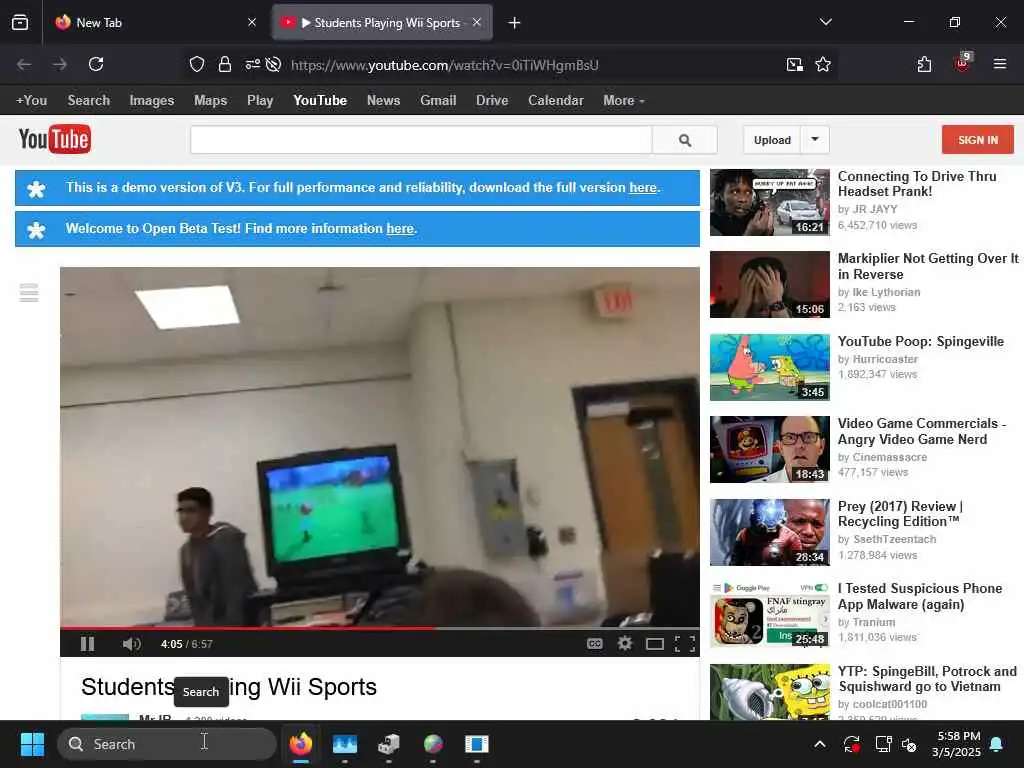Viewport: 1024px width, 768px height.
Task: Toggle theater mode on the player
Action: pos(654,645)
